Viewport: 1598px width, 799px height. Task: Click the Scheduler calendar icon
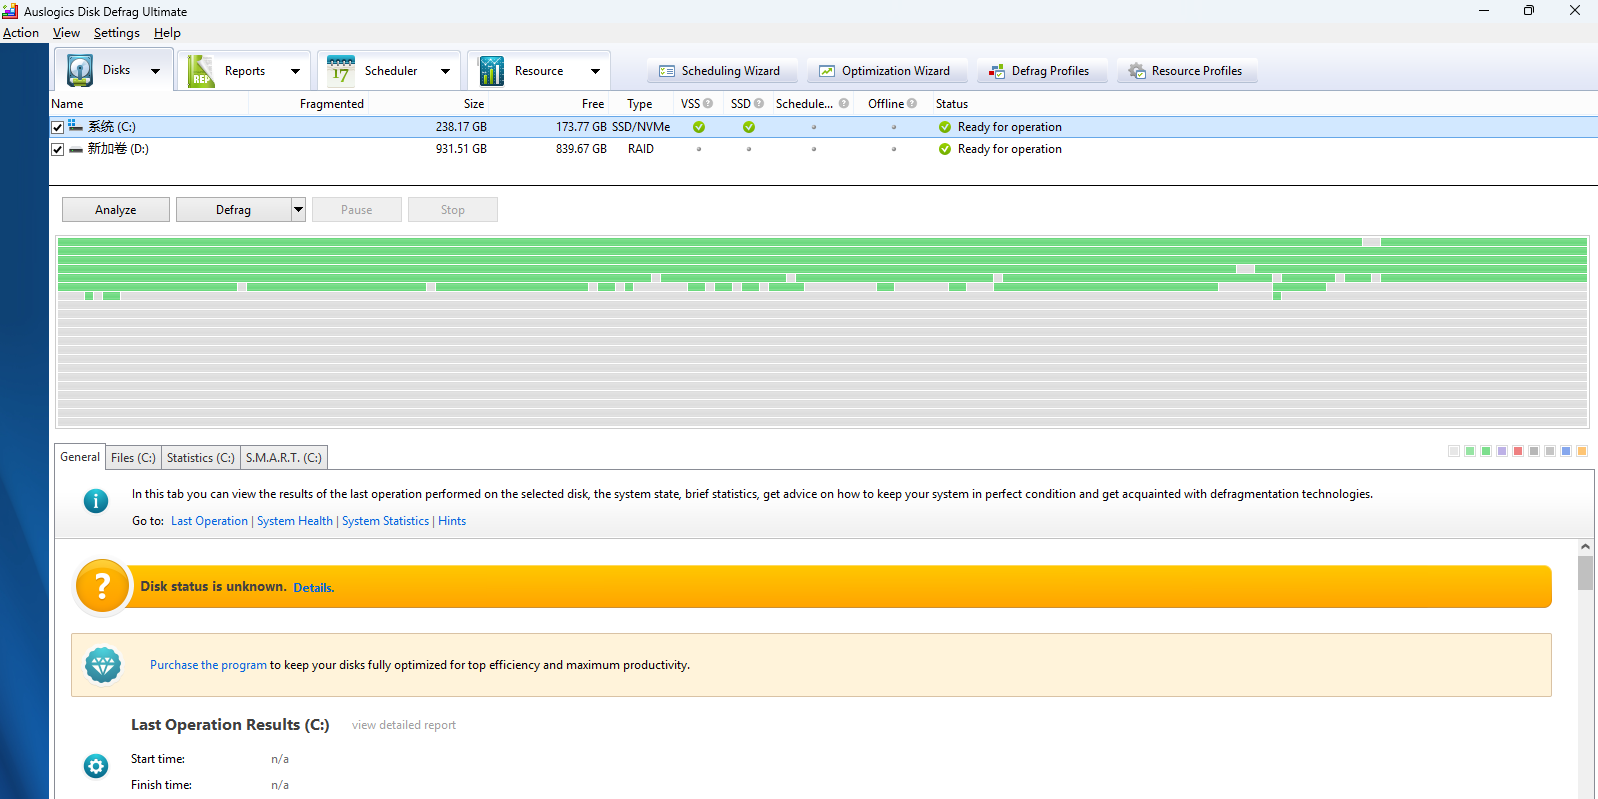tap(341, 71)
